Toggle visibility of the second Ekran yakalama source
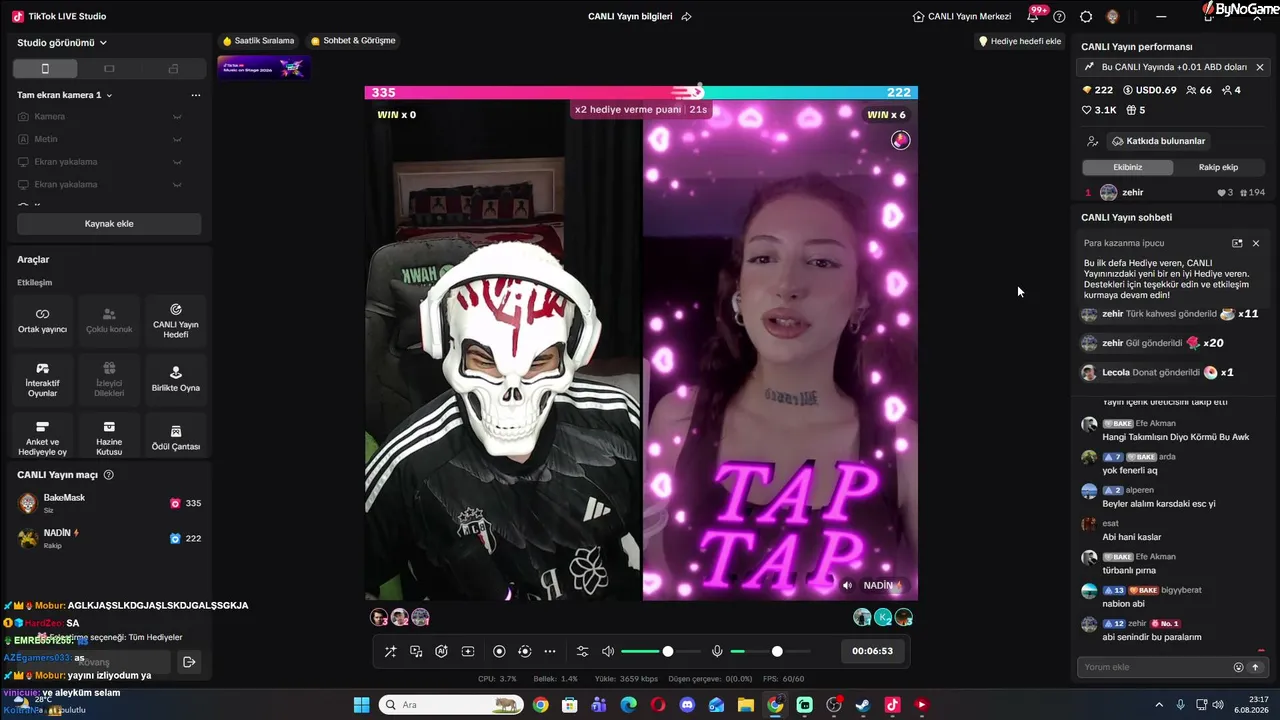The height and width of the screenshot is (720, 1280). 177,184
